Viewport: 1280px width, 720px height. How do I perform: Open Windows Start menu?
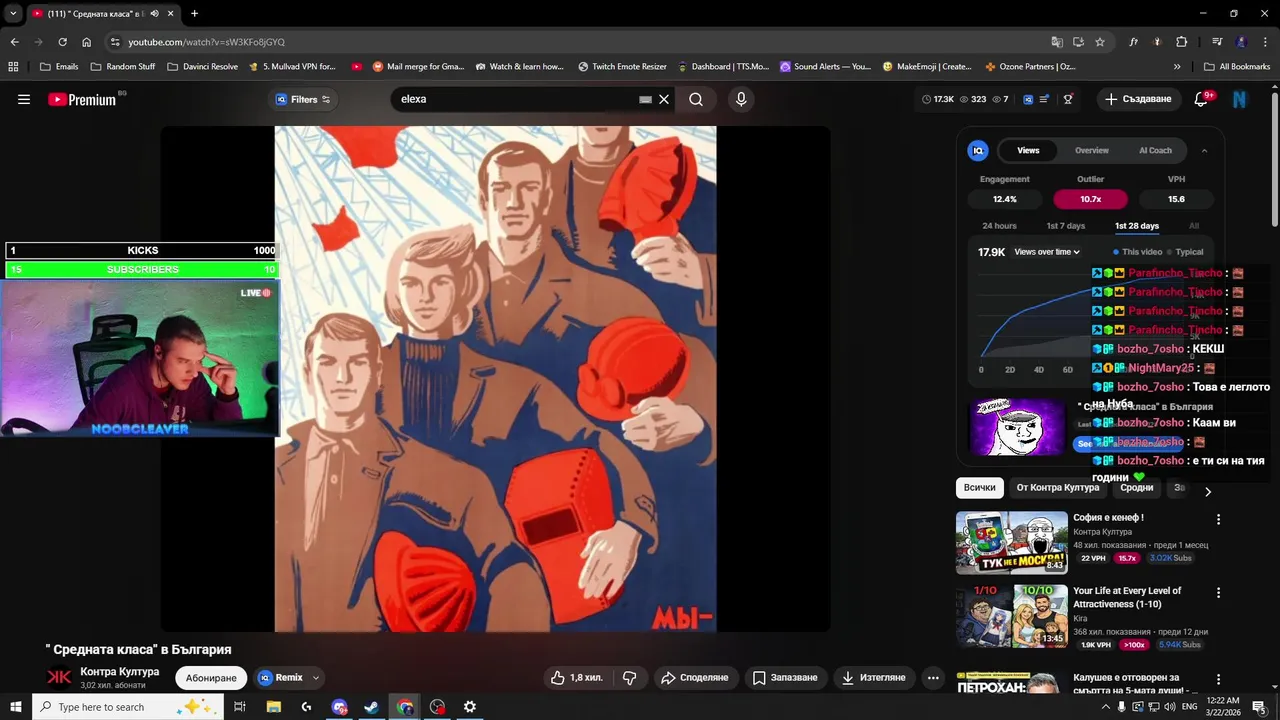16,707
